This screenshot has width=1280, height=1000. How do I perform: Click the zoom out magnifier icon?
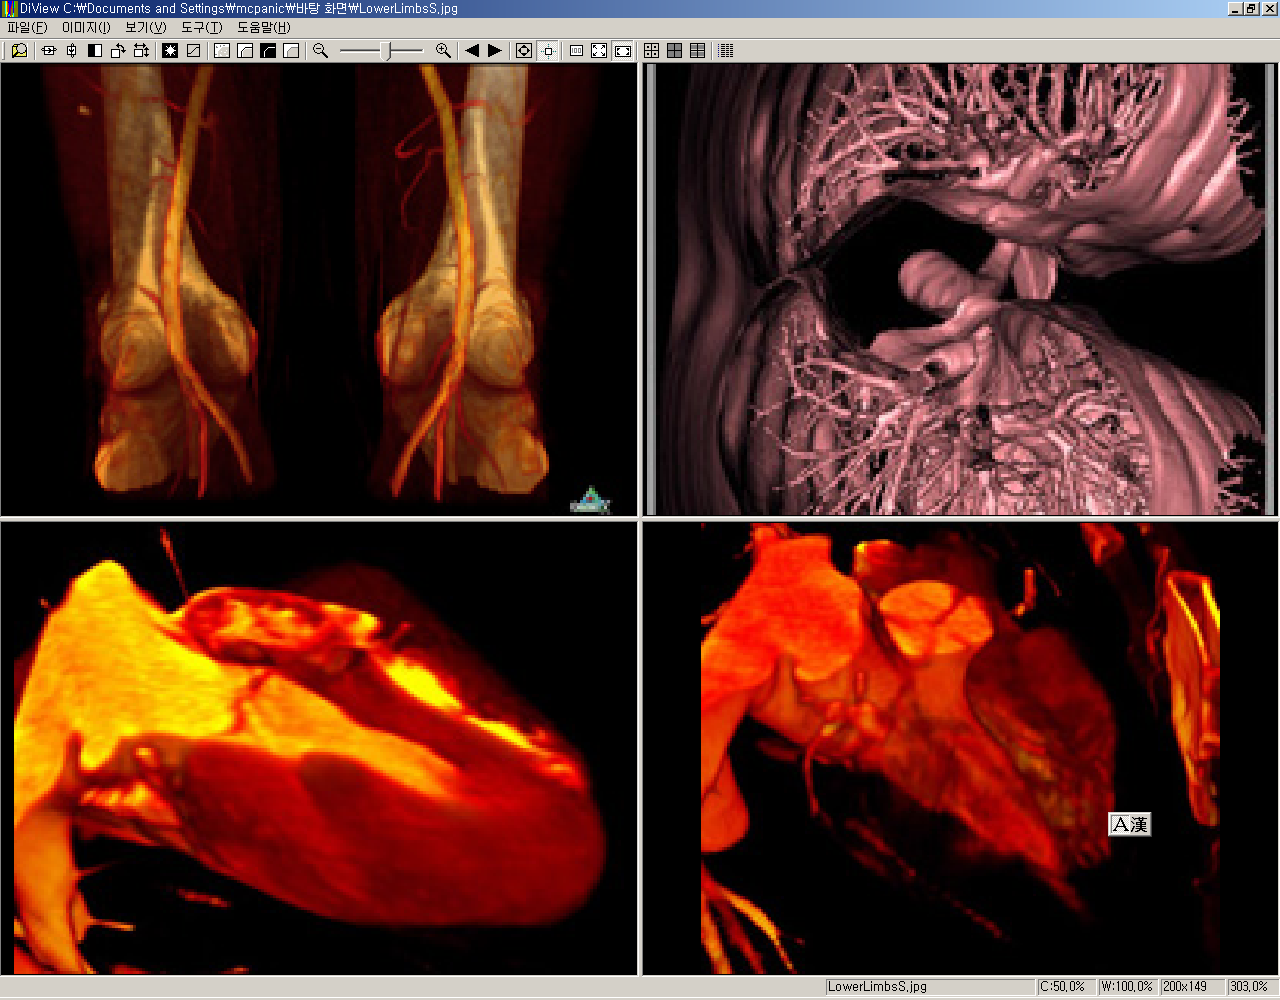tap(320, 50)
